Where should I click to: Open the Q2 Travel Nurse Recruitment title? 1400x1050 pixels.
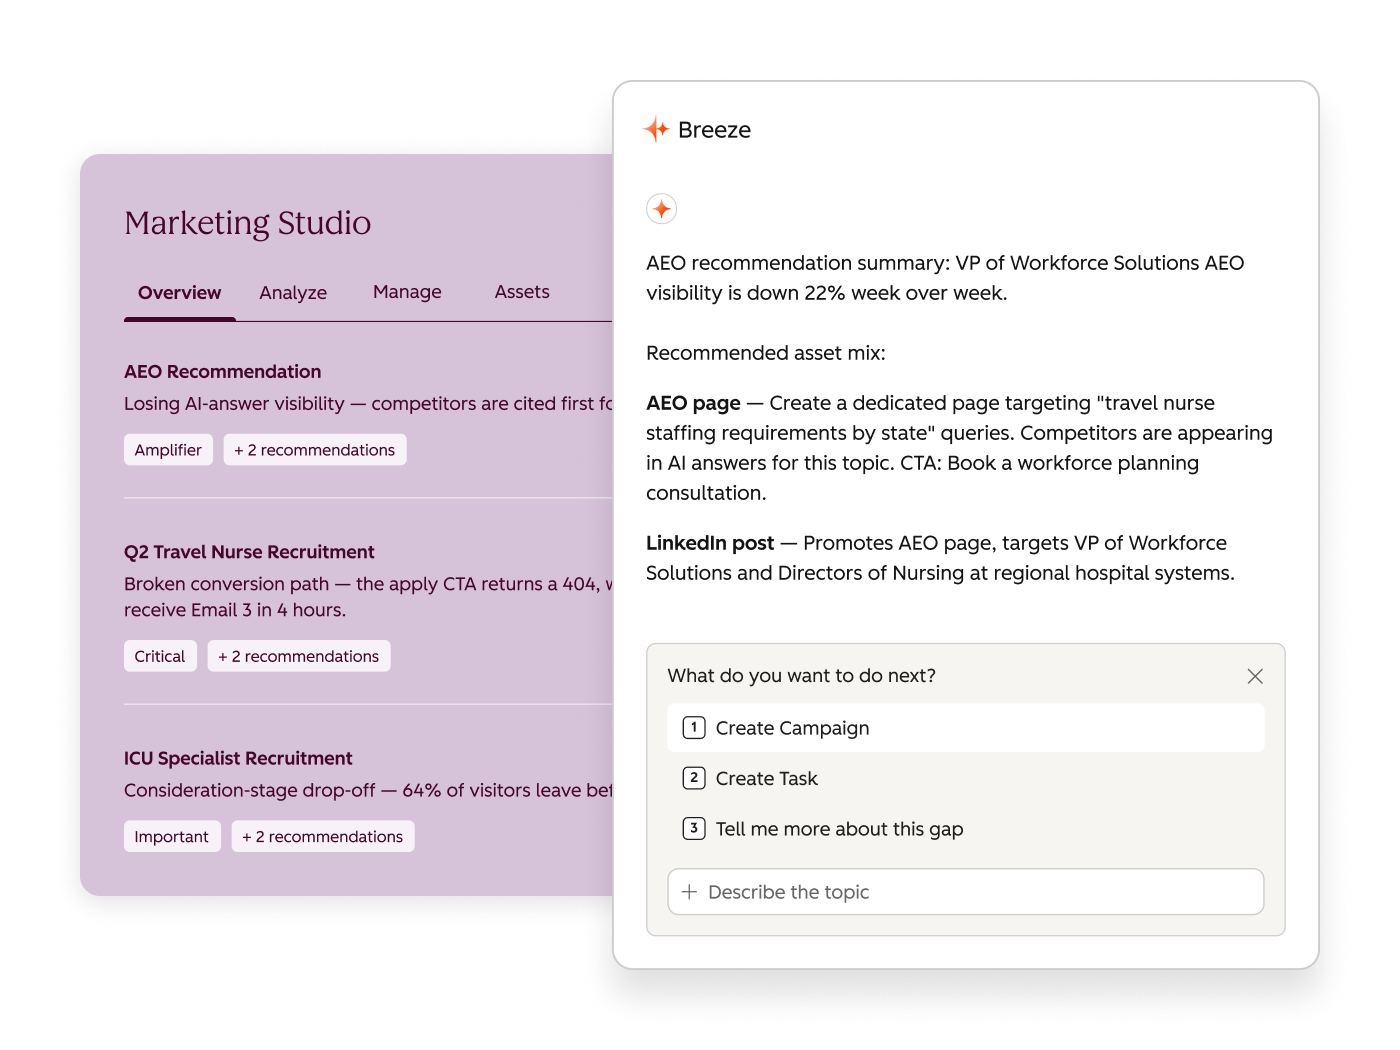[249, 552]
